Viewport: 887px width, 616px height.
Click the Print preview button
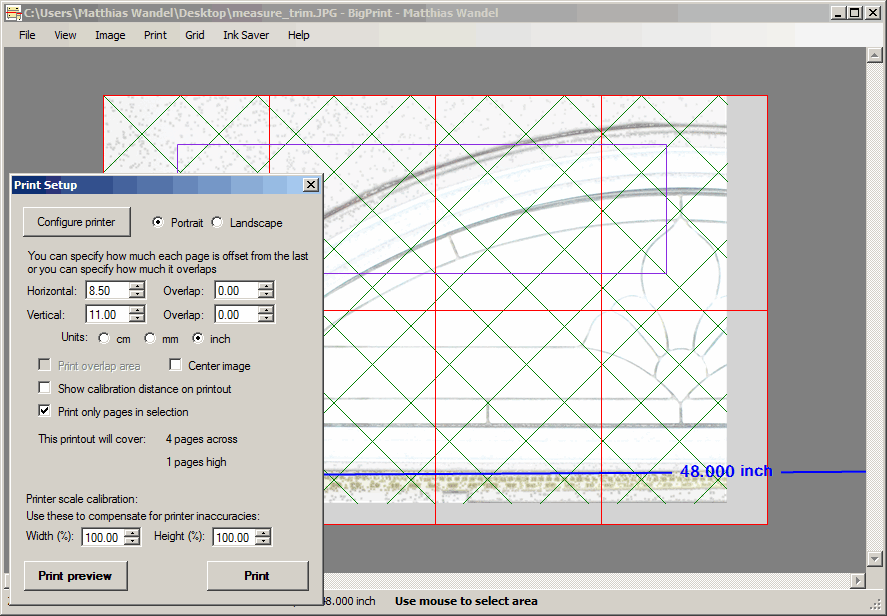75,576
